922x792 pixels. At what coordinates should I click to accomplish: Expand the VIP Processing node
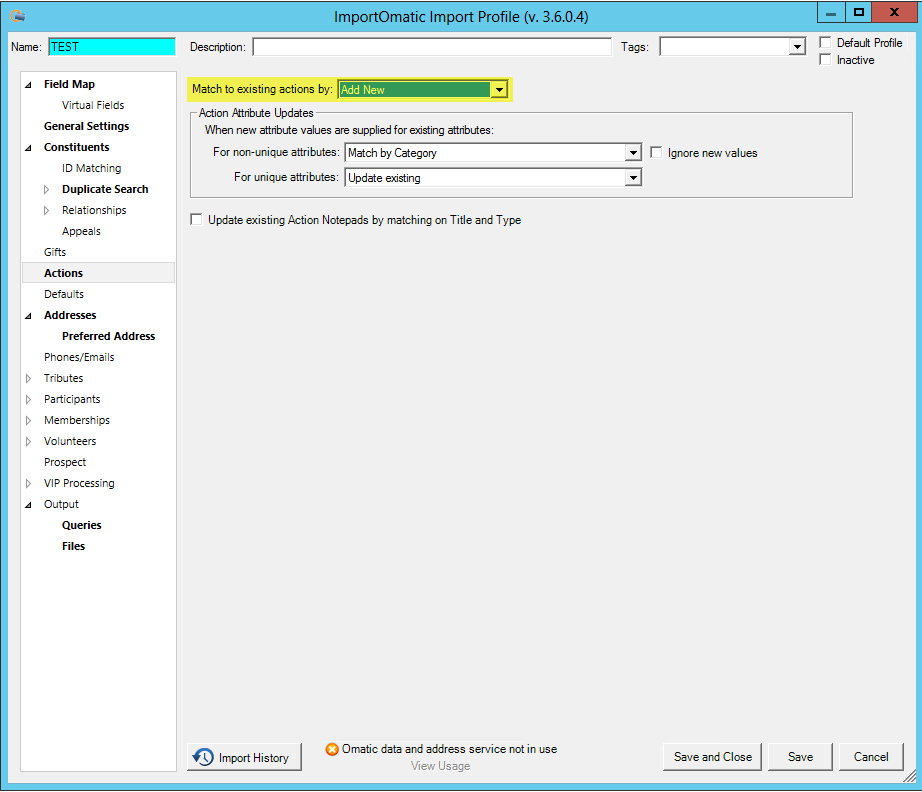click(28, 483)
